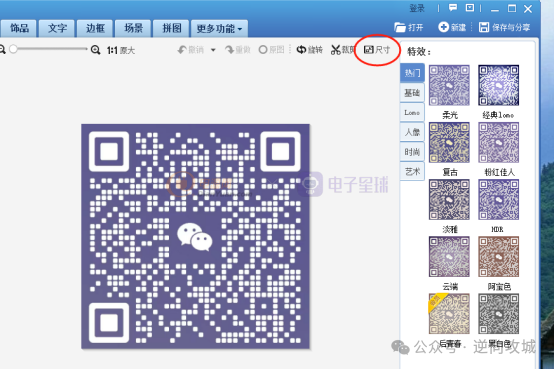Click the redo (重做) arrow icon
Image resolution: width=554 pixels, height=369 pixels.
click(229, 50)
